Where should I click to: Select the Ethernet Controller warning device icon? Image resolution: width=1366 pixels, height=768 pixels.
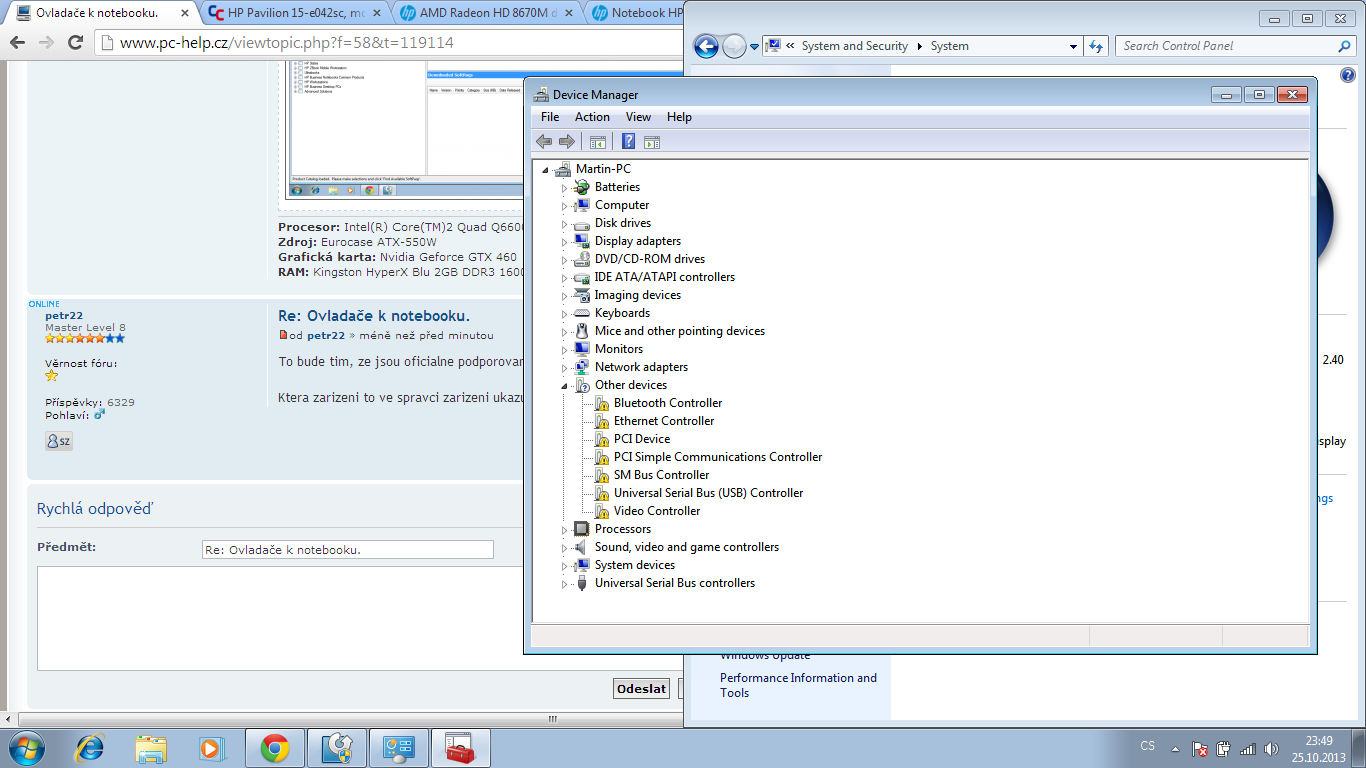(x=601, y=421)
